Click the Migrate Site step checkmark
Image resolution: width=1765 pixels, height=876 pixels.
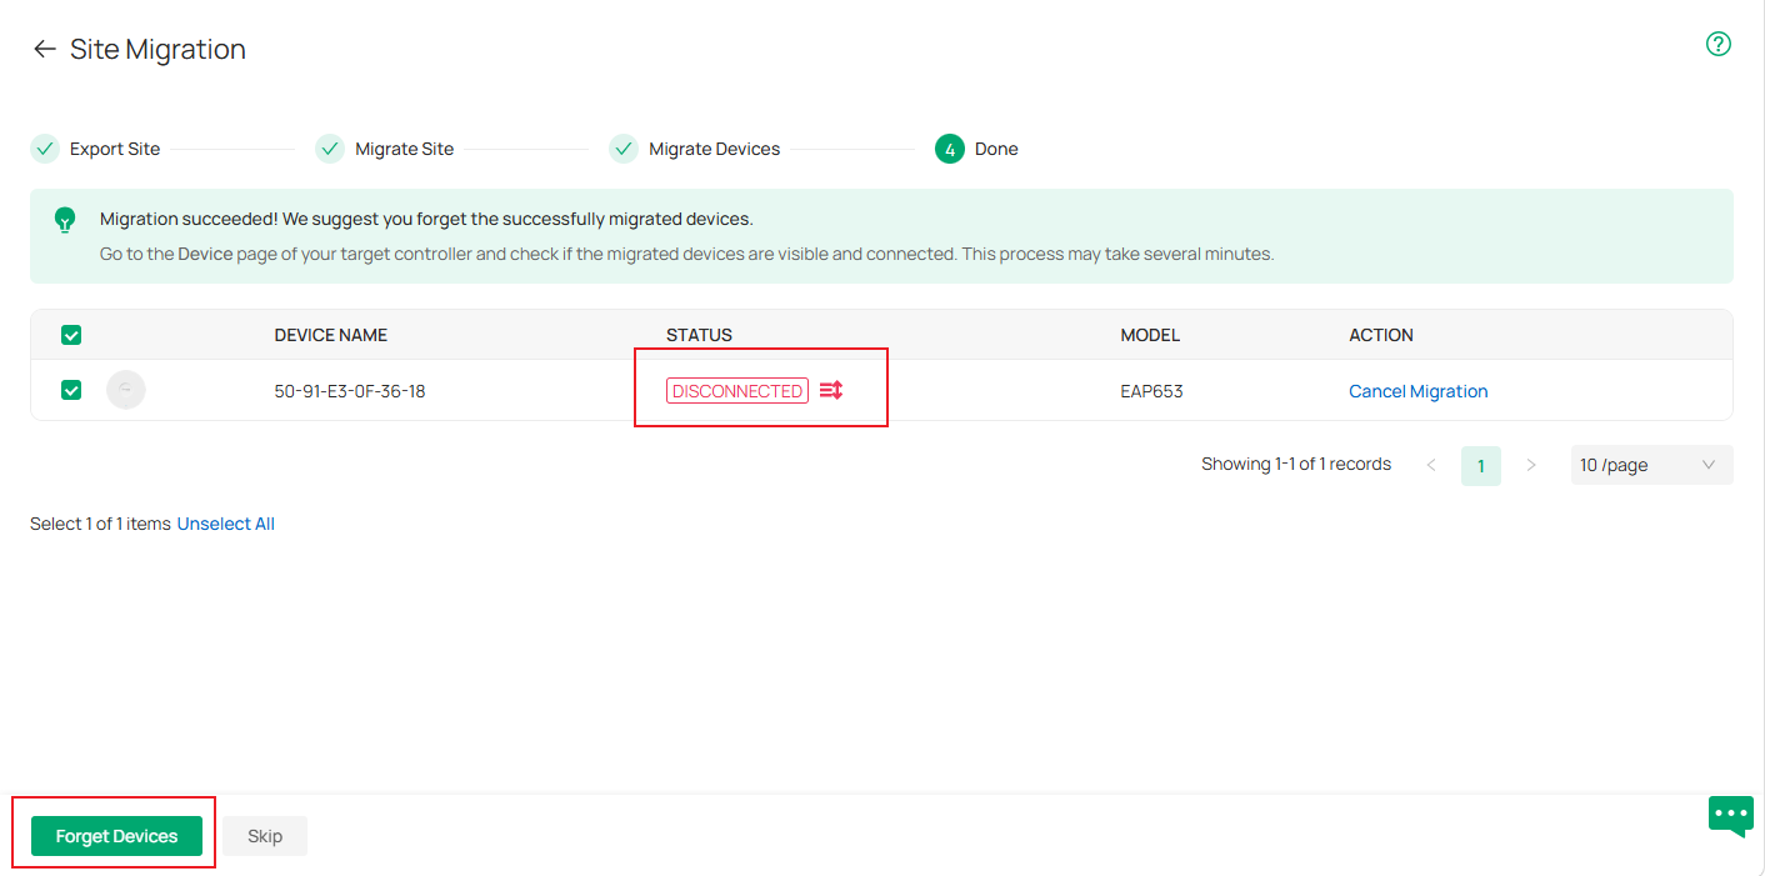330,149
